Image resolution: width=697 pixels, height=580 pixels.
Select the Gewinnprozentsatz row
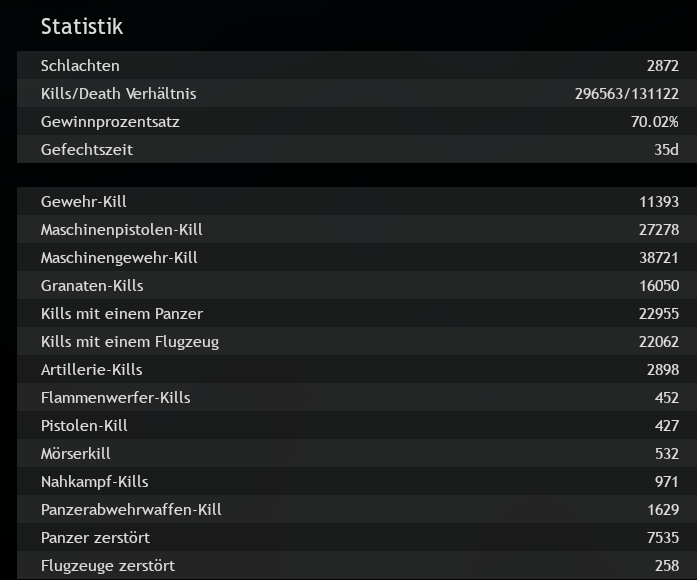coord(357,121)
